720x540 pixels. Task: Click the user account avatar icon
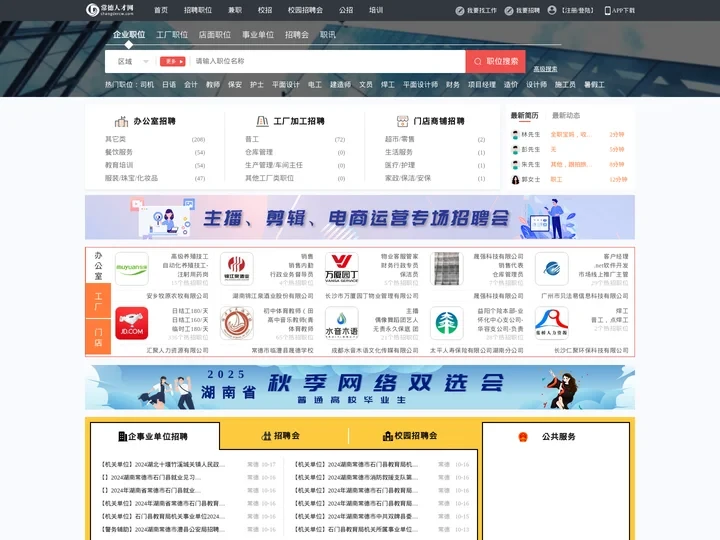click(552, 10)
